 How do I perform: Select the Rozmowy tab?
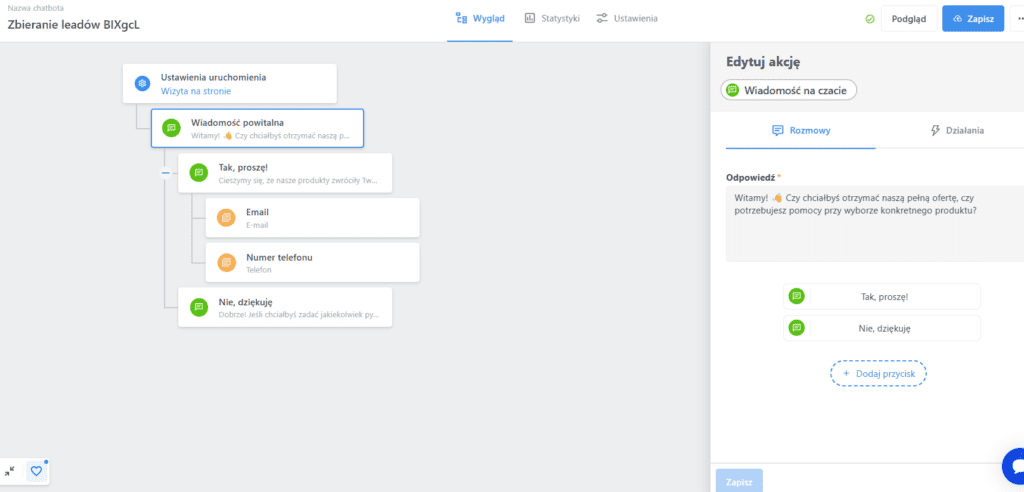(801, 130)
